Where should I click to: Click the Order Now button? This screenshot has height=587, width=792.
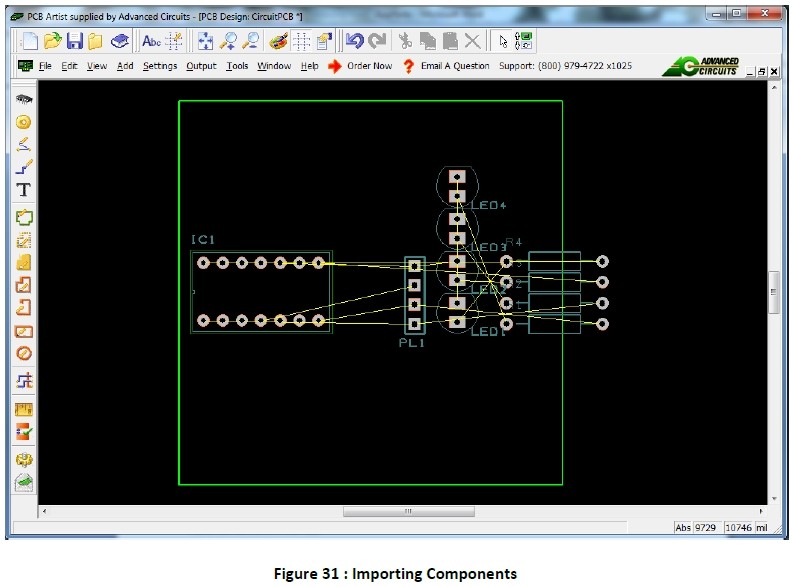tap(360, 66)
